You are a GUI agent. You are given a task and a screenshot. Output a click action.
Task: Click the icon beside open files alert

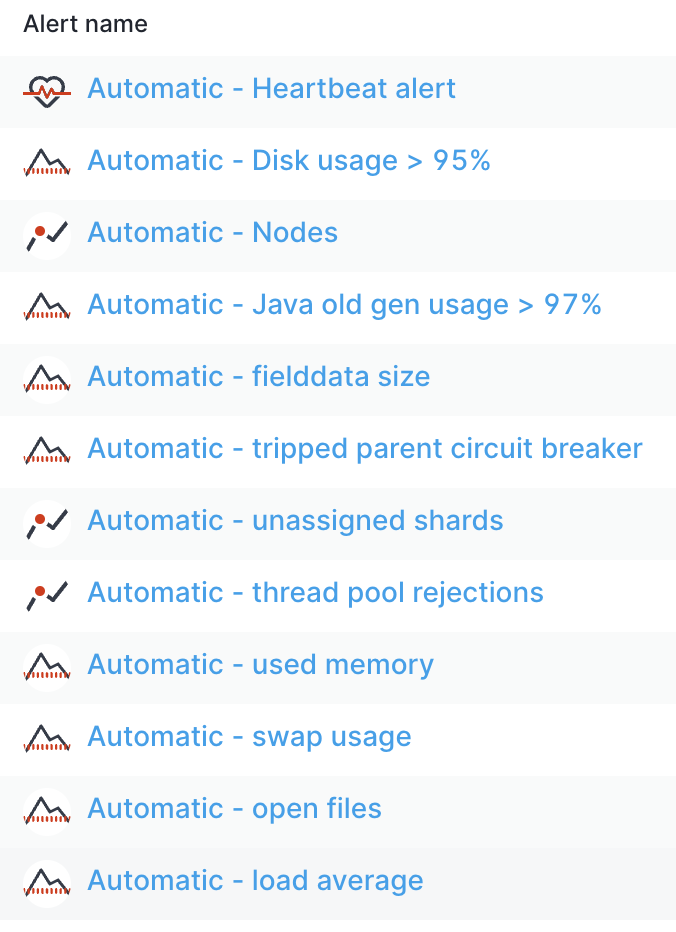pyautogui.click(x=47, y=811)
